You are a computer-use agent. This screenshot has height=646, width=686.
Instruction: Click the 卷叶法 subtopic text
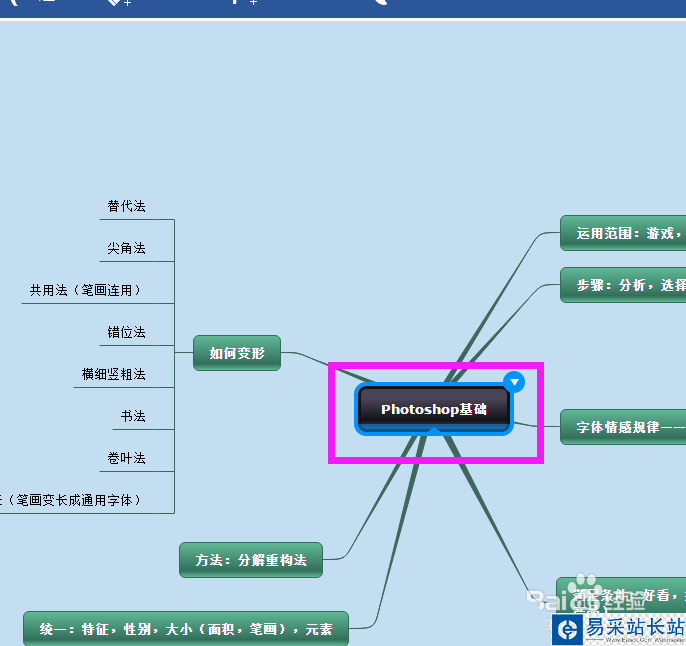pyautogui.click(x=126, y=458)
